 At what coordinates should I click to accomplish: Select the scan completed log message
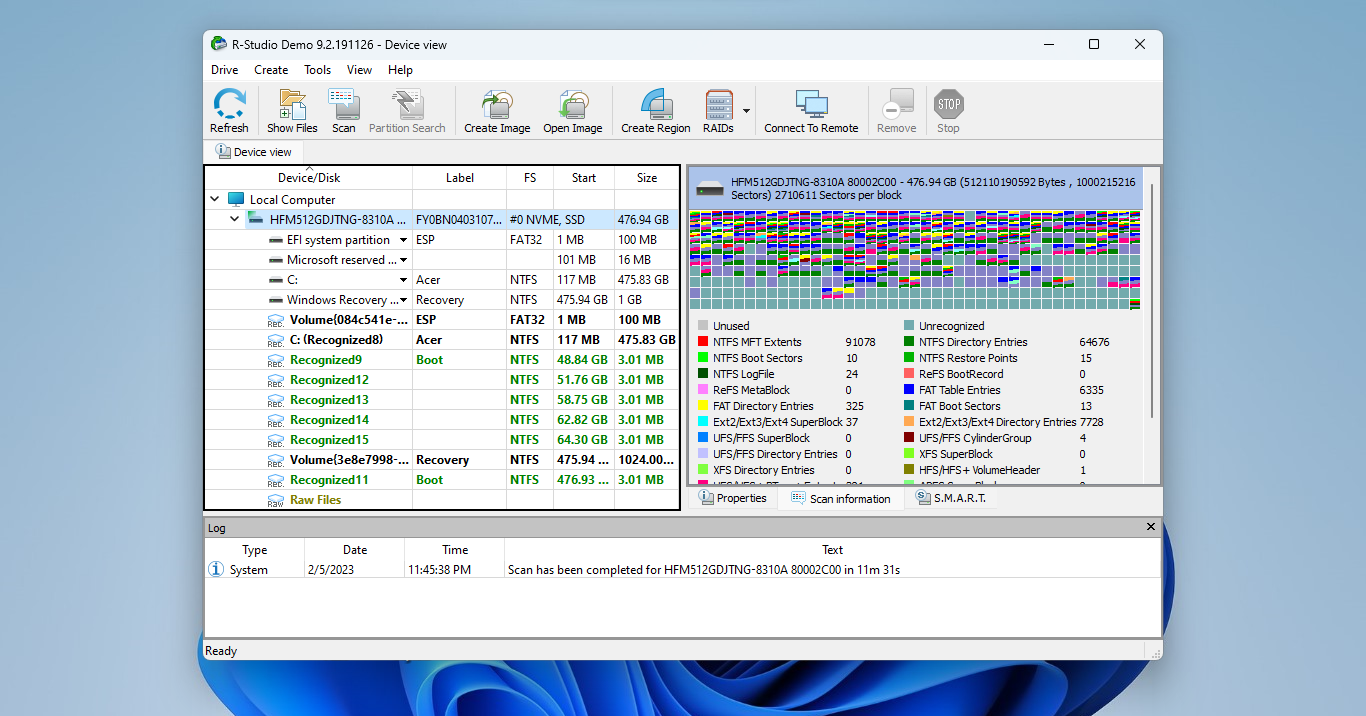click(x=704, y=570)
